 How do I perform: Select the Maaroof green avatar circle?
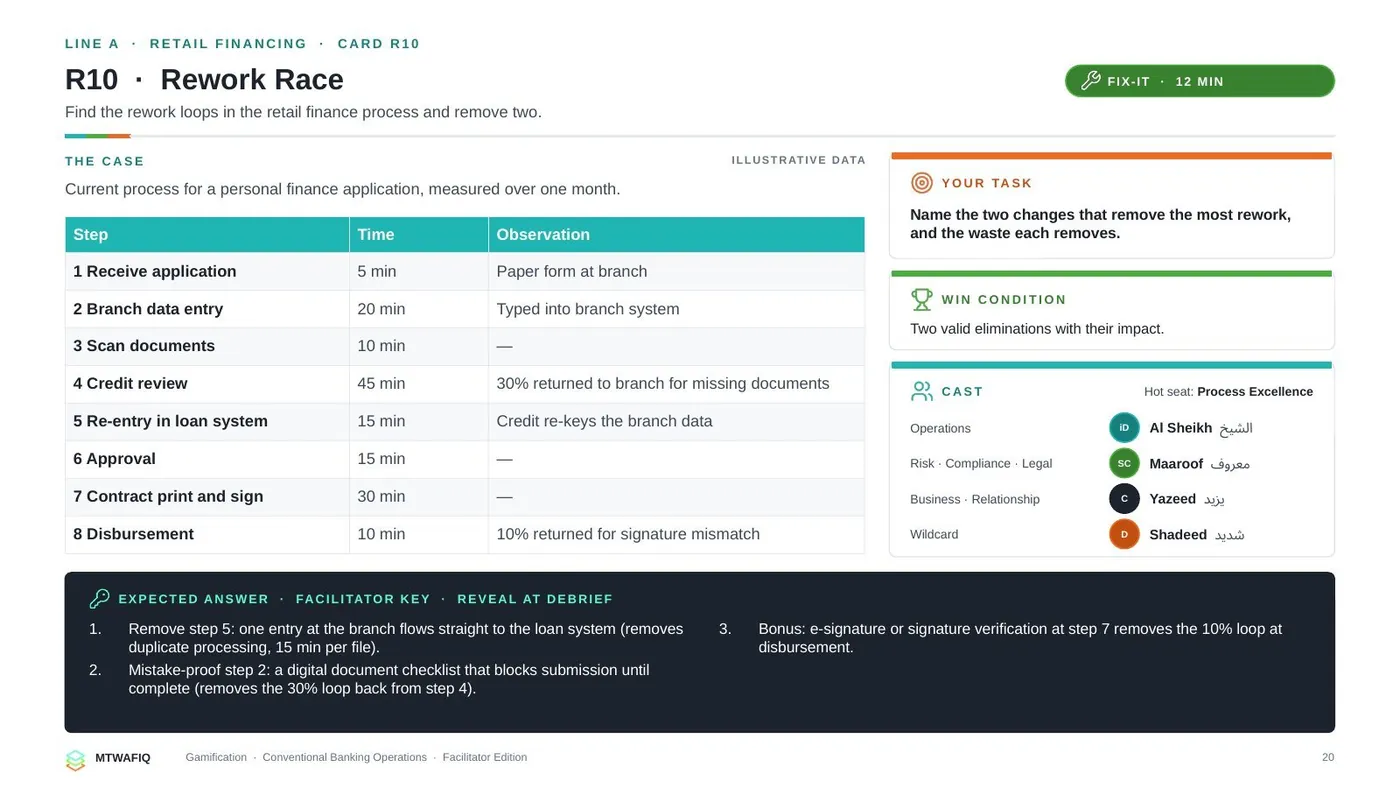[1124, 463]
